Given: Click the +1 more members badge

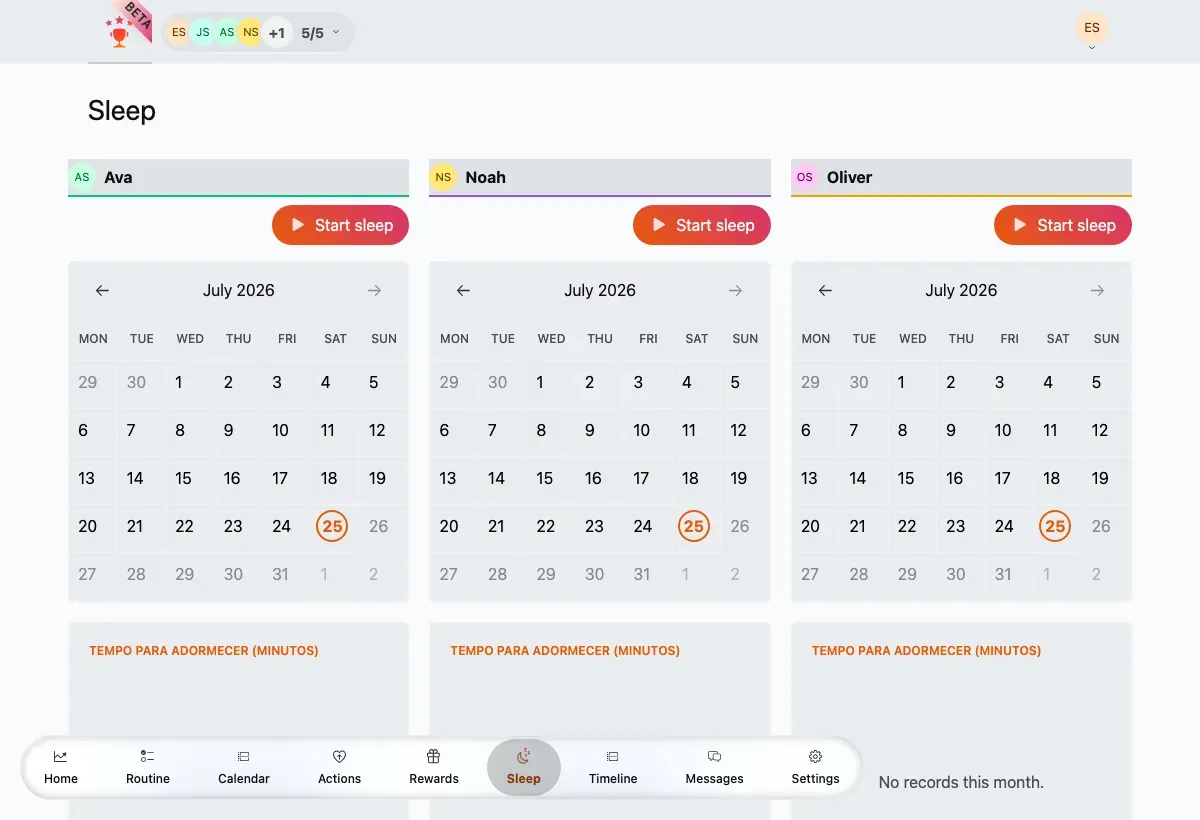Looking at the screenshot, I should pos(277,32).
